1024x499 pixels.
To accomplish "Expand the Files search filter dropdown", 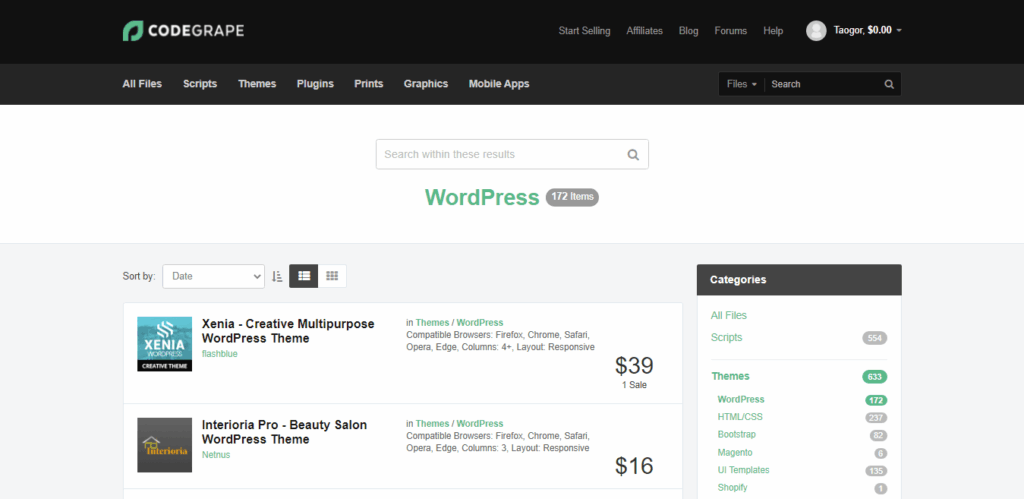I will pos(741,84).
